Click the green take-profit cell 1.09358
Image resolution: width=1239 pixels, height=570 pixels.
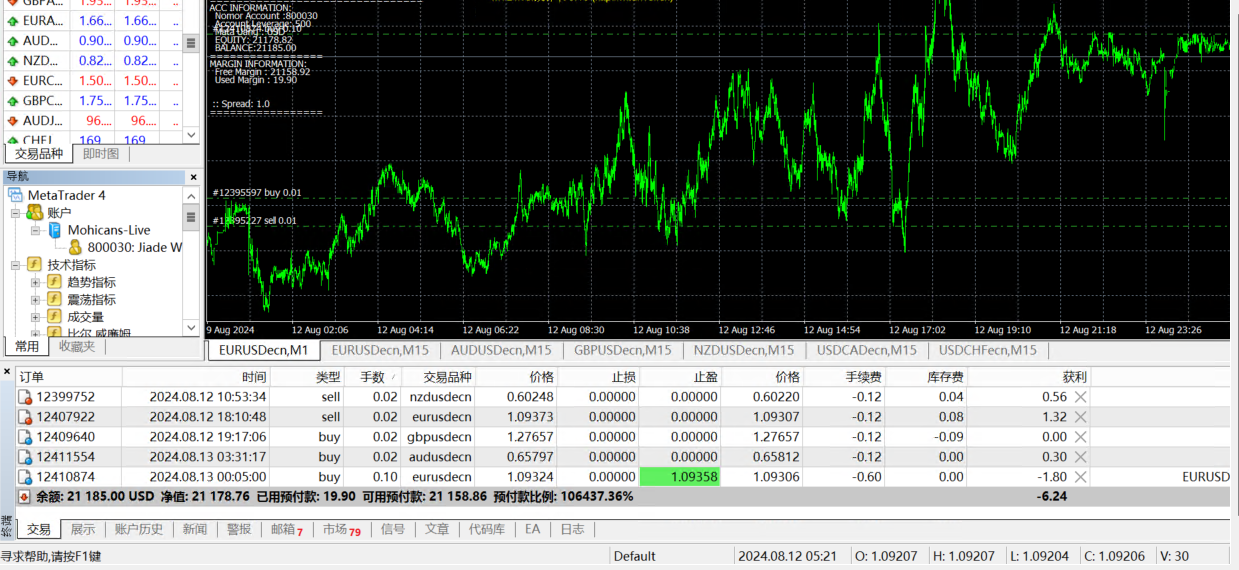tap(680, 477)
